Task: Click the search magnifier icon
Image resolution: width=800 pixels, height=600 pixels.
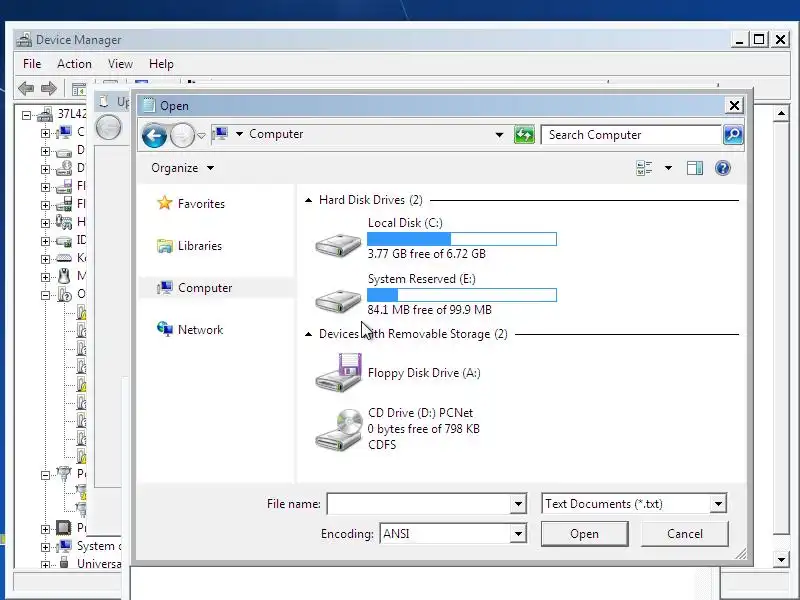Action: click(733, 135)
